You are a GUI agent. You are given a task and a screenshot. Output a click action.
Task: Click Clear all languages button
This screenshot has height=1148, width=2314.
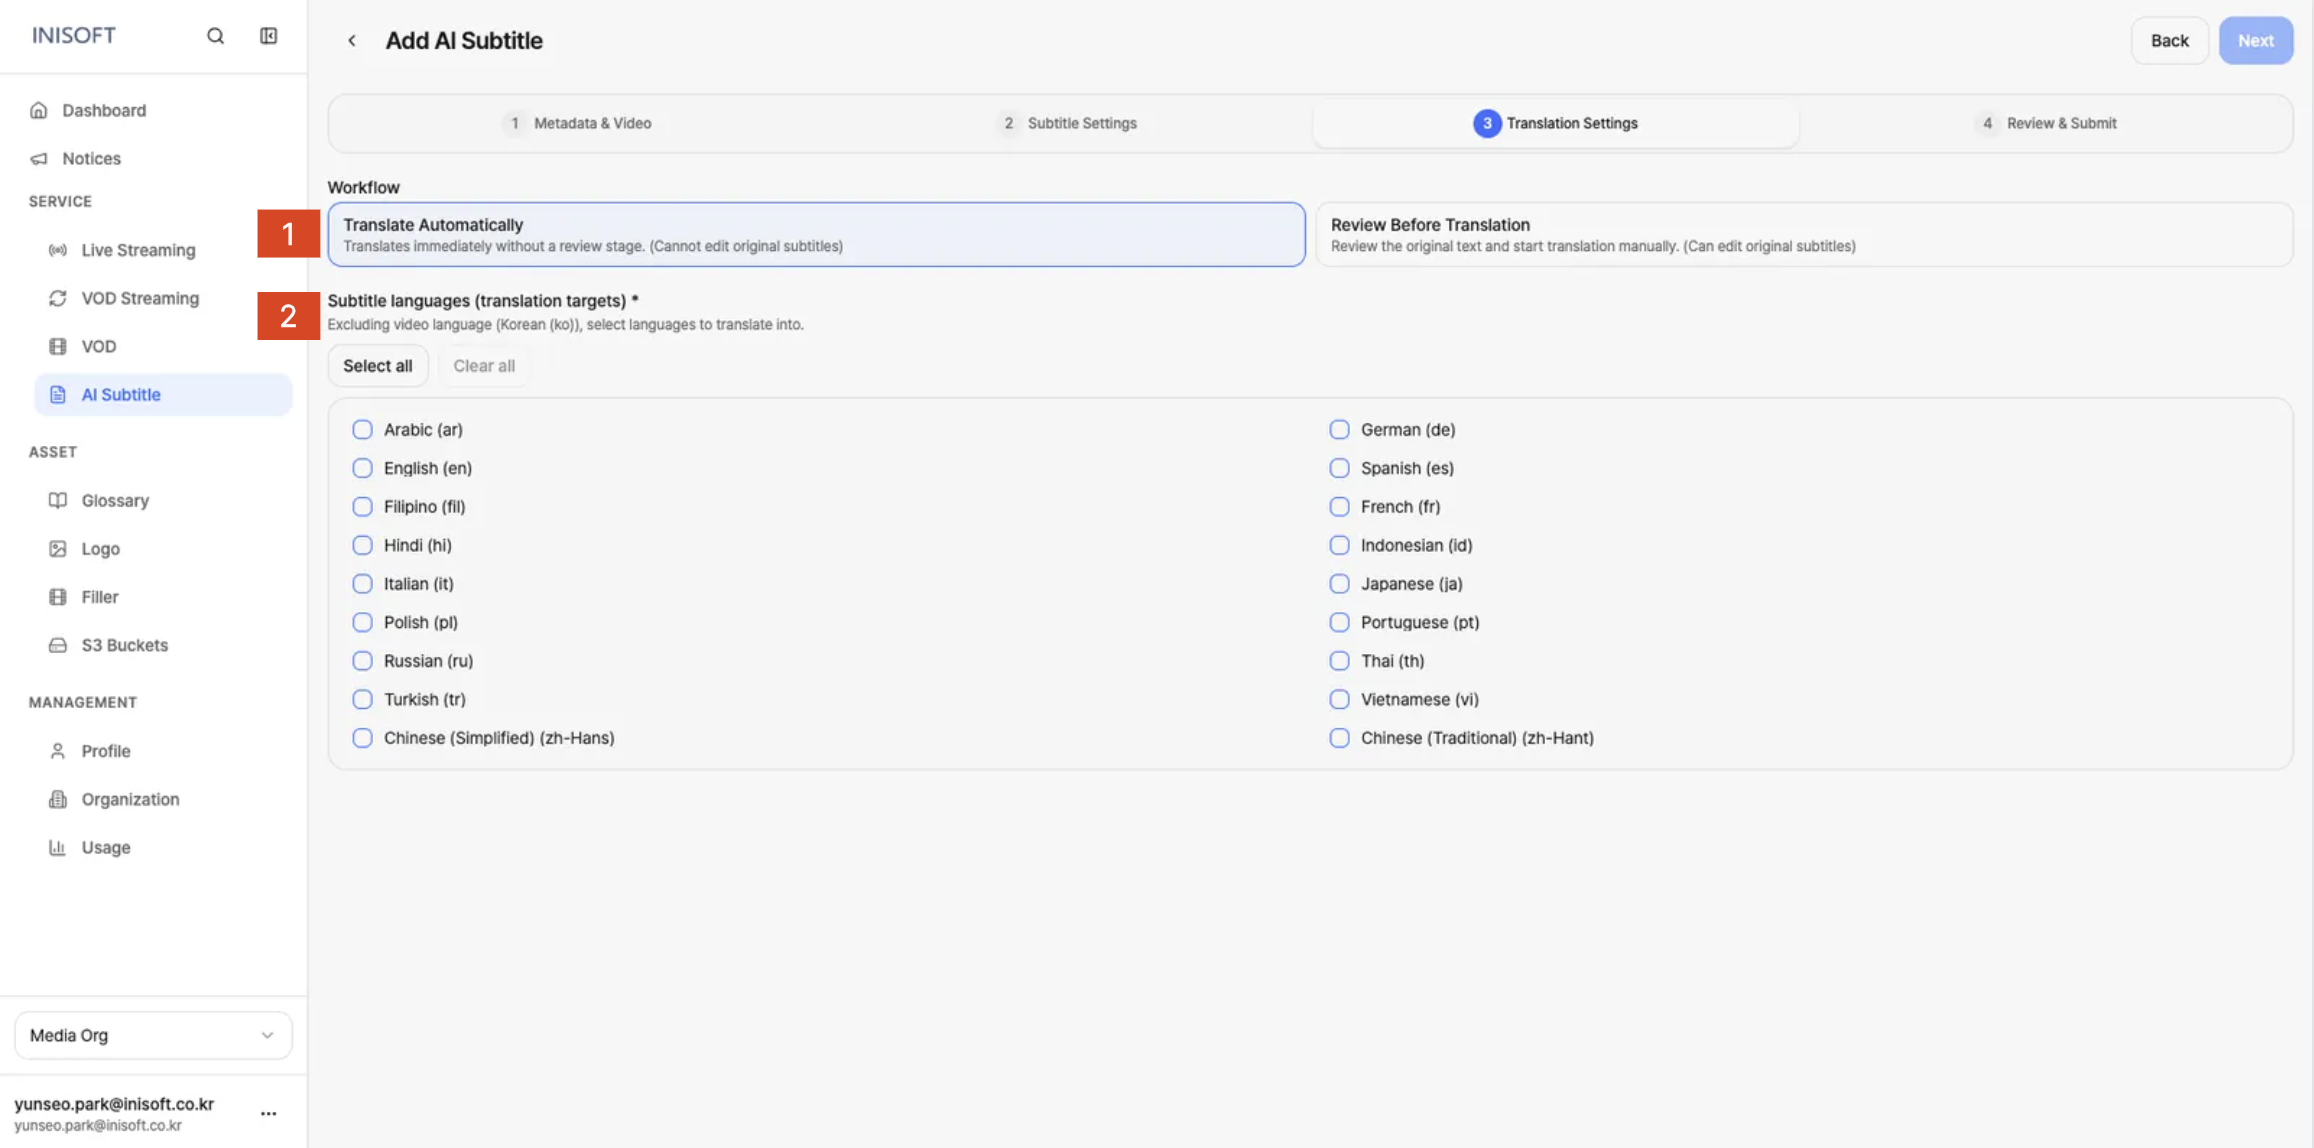tap(484, 365)
